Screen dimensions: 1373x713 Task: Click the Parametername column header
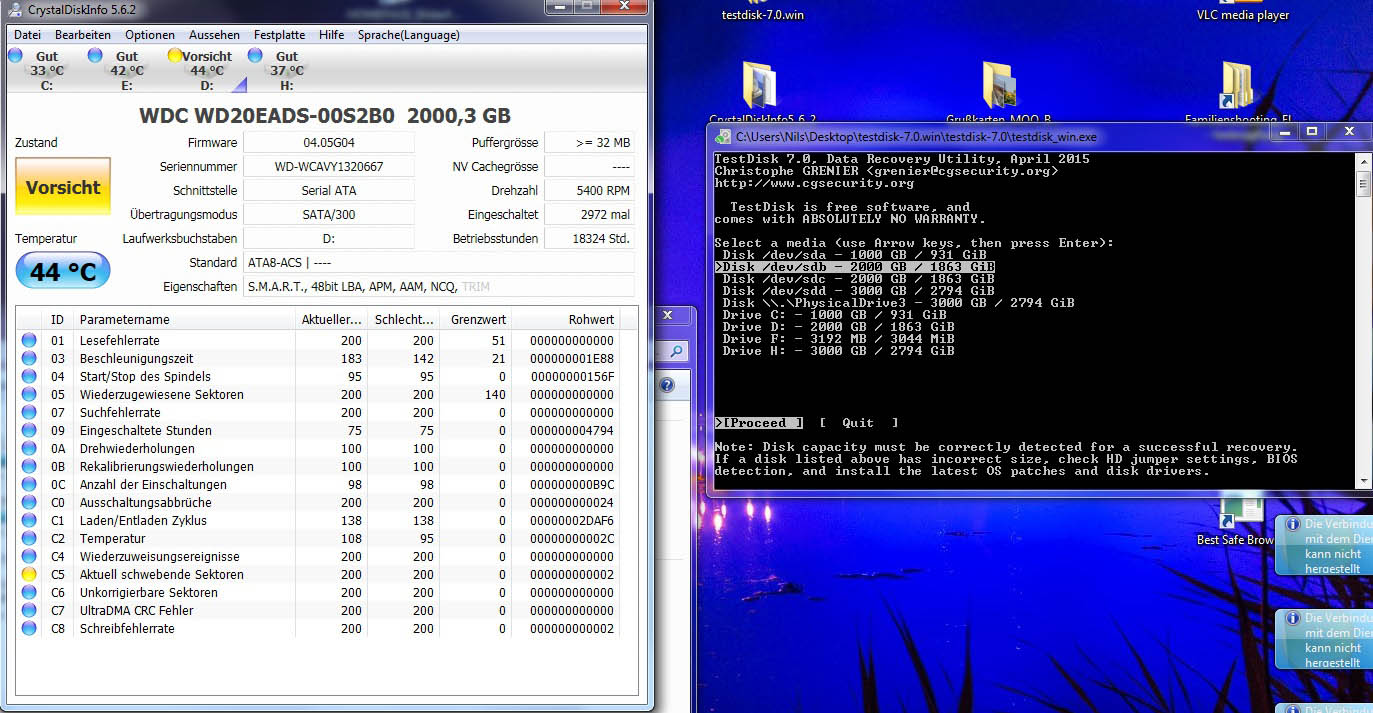[184, 319]
